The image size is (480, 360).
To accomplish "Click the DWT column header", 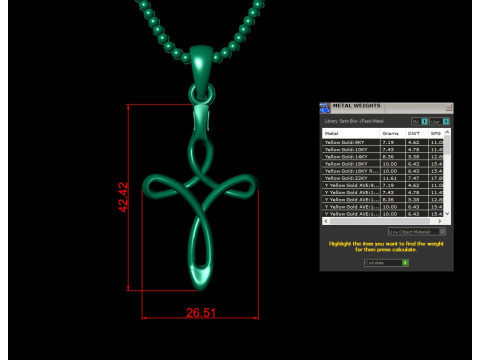I will 416,133.
